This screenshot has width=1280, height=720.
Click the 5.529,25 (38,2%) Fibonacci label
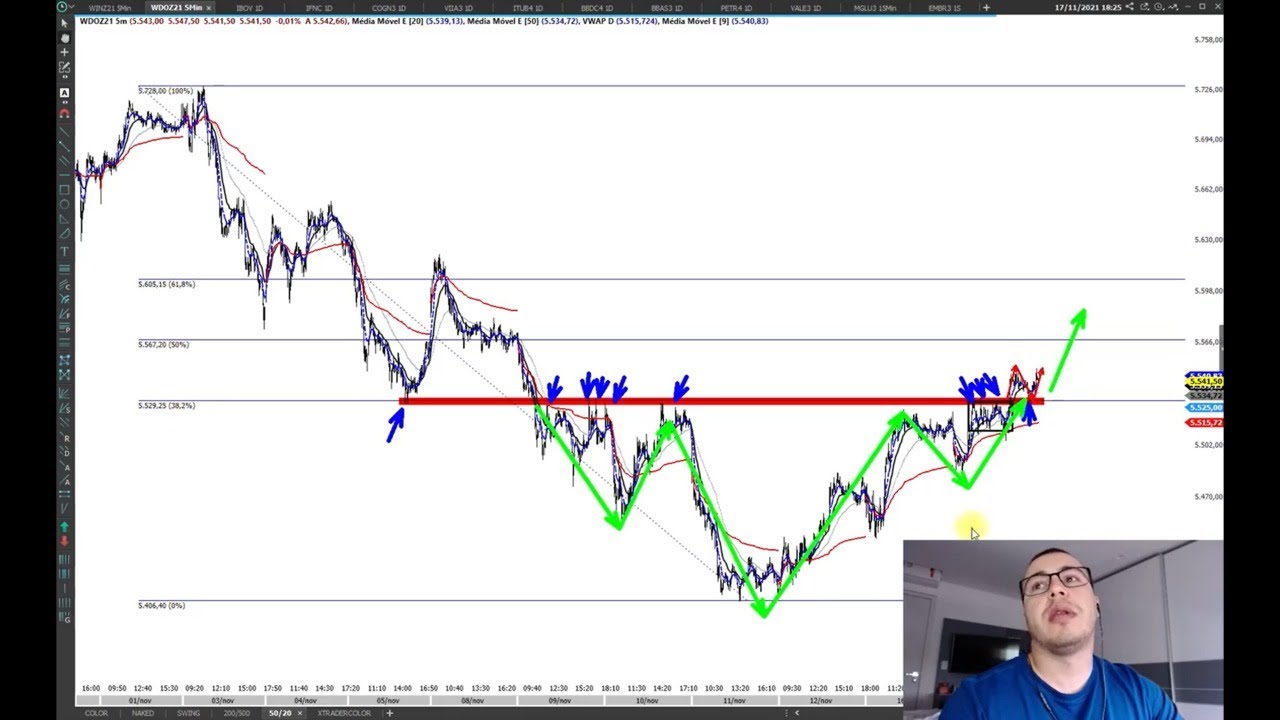(x=166, y=405)
